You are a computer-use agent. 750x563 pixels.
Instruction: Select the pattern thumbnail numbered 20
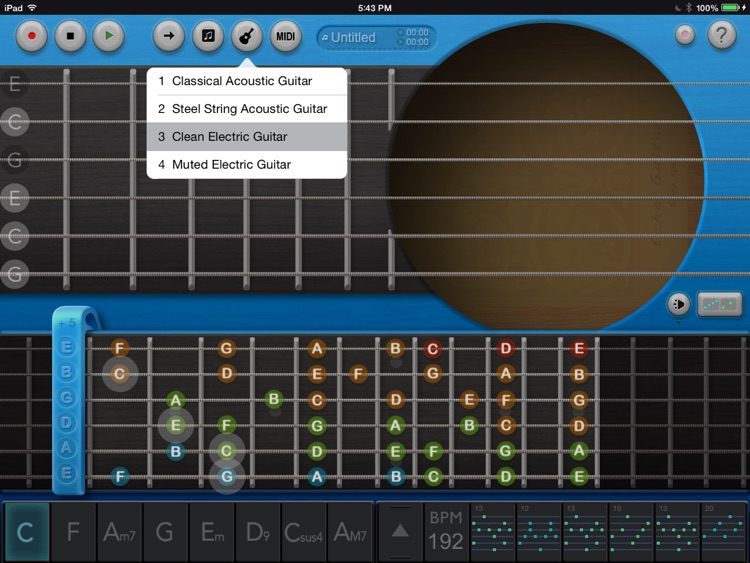pos(724,532)
